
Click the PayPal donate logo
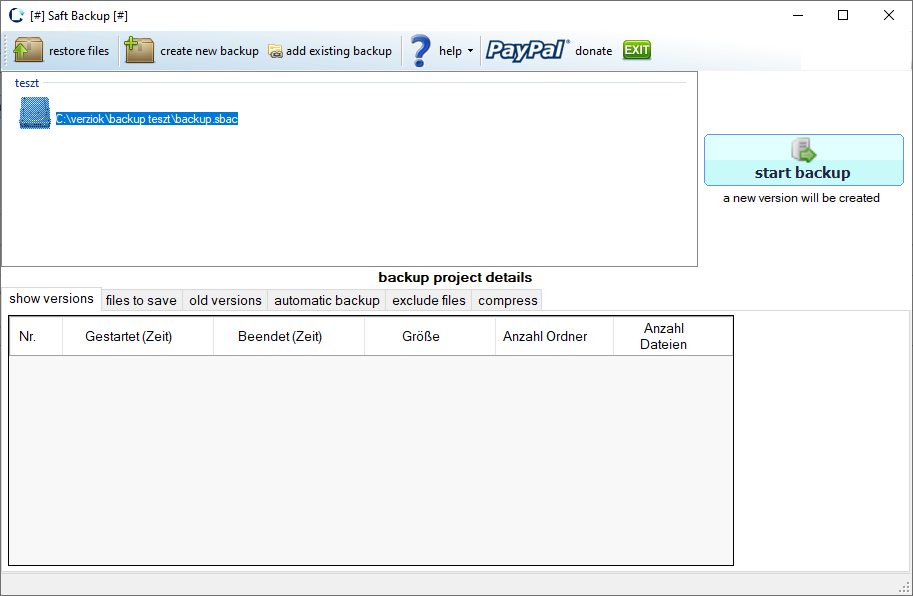tap(527, 50)
